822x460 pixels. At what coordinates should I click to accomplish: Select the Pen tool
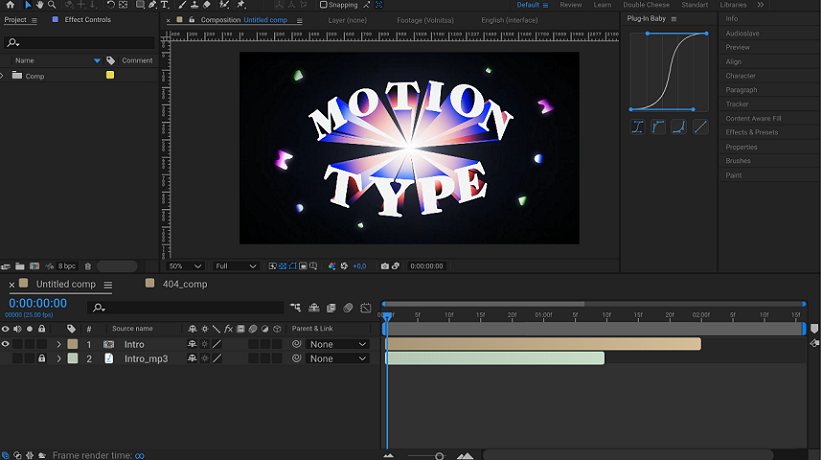[151, 5]
